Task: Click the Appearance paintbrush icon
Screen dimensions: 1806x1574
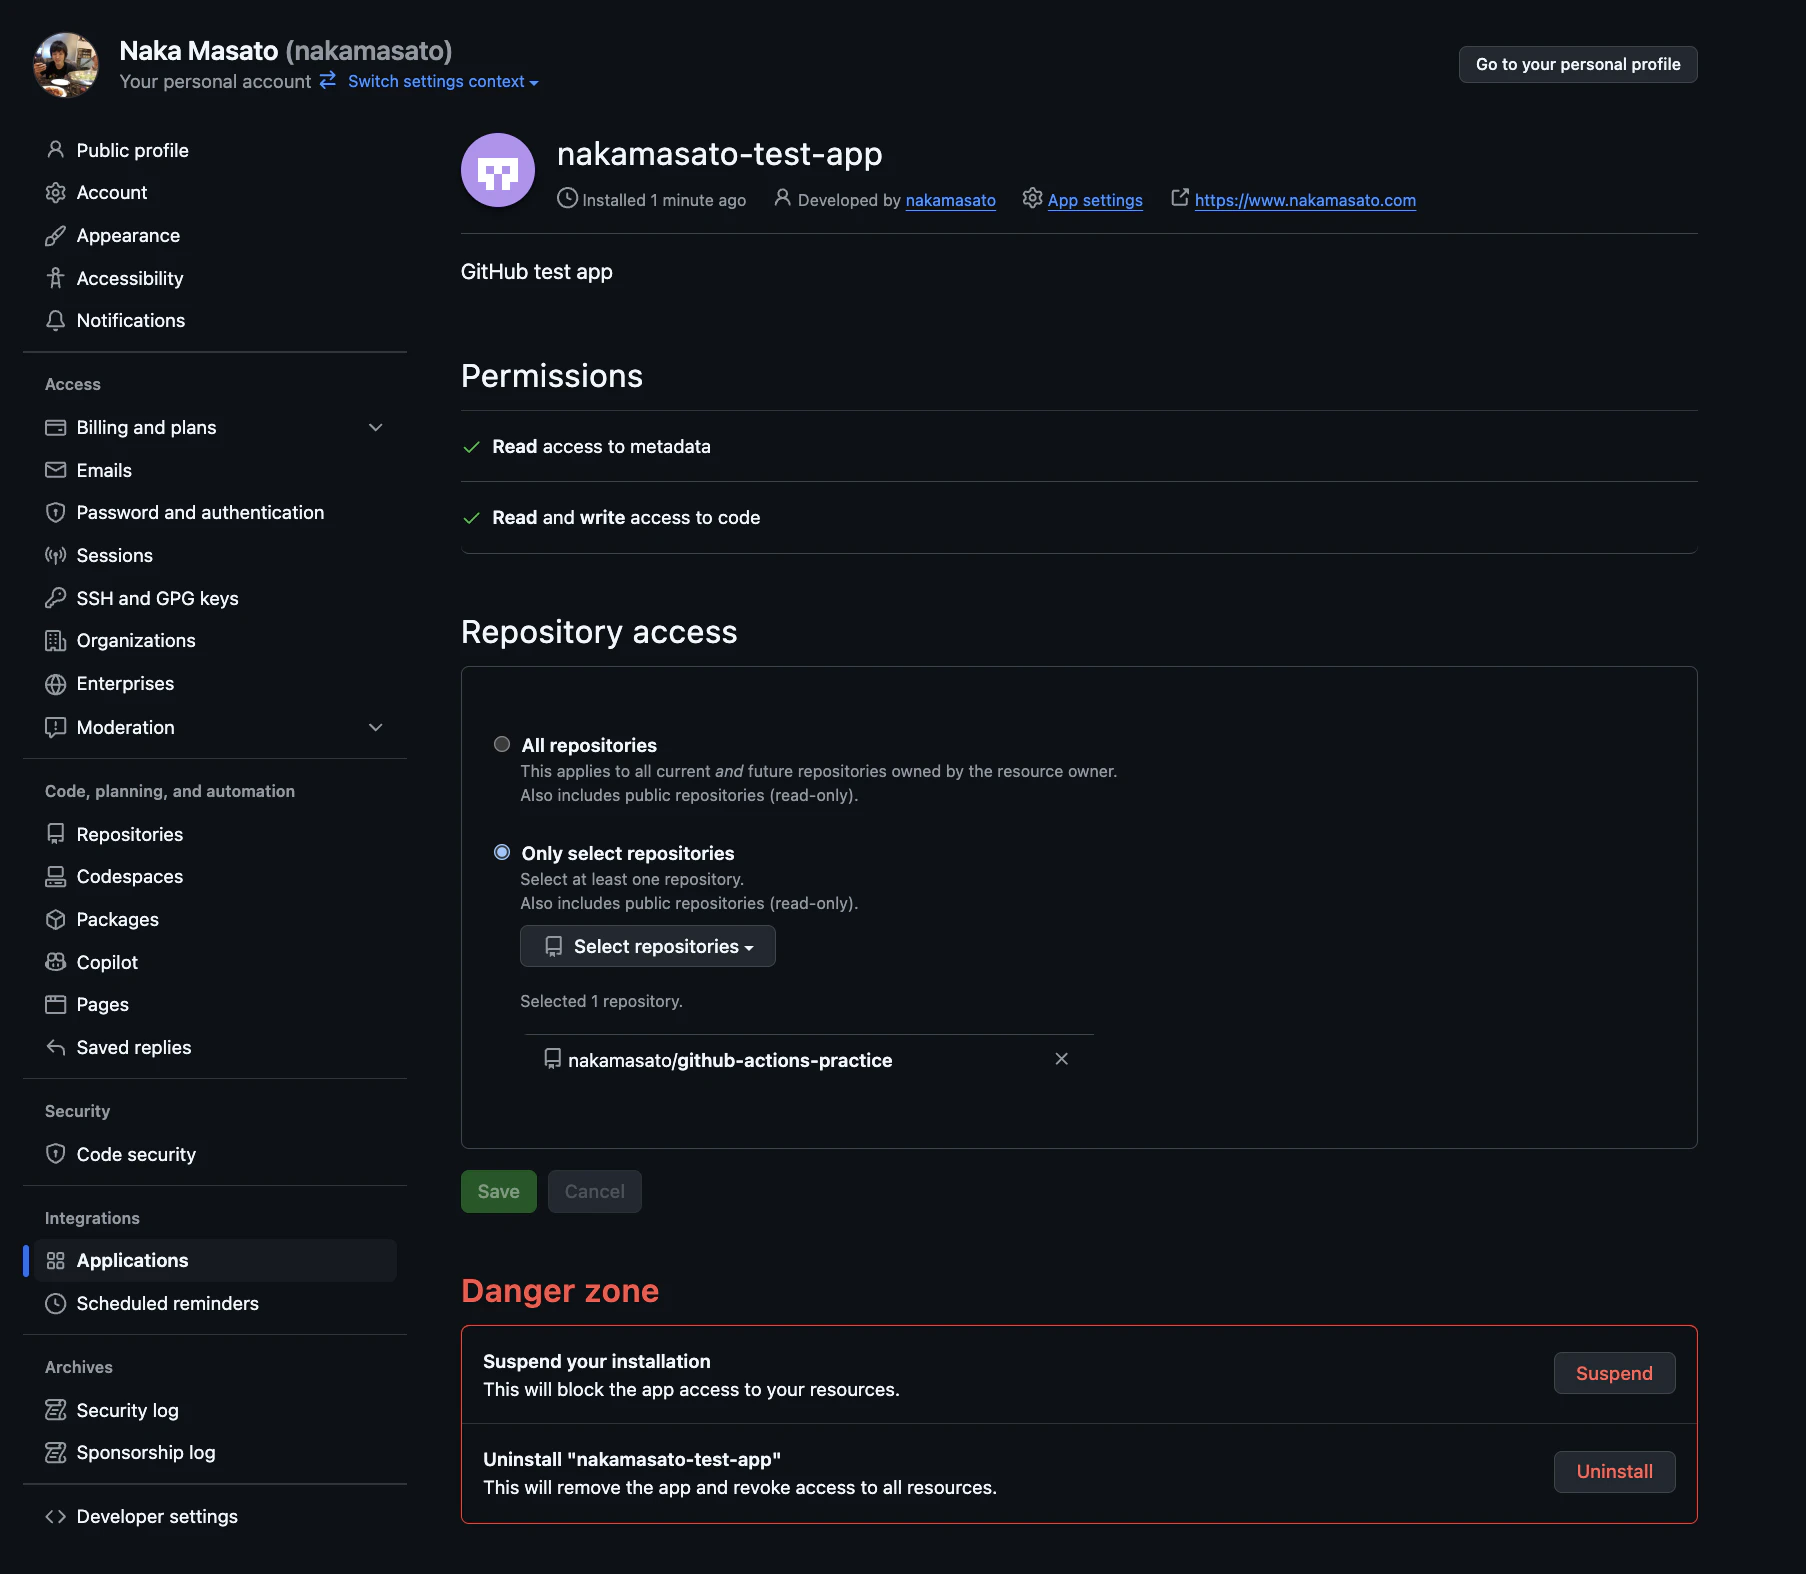Action: point(56,236)
